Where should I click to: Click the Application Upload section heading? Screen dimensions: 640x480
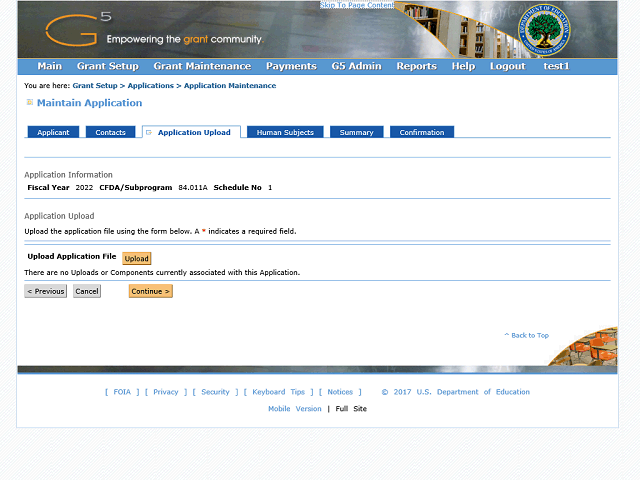point(59,216)
